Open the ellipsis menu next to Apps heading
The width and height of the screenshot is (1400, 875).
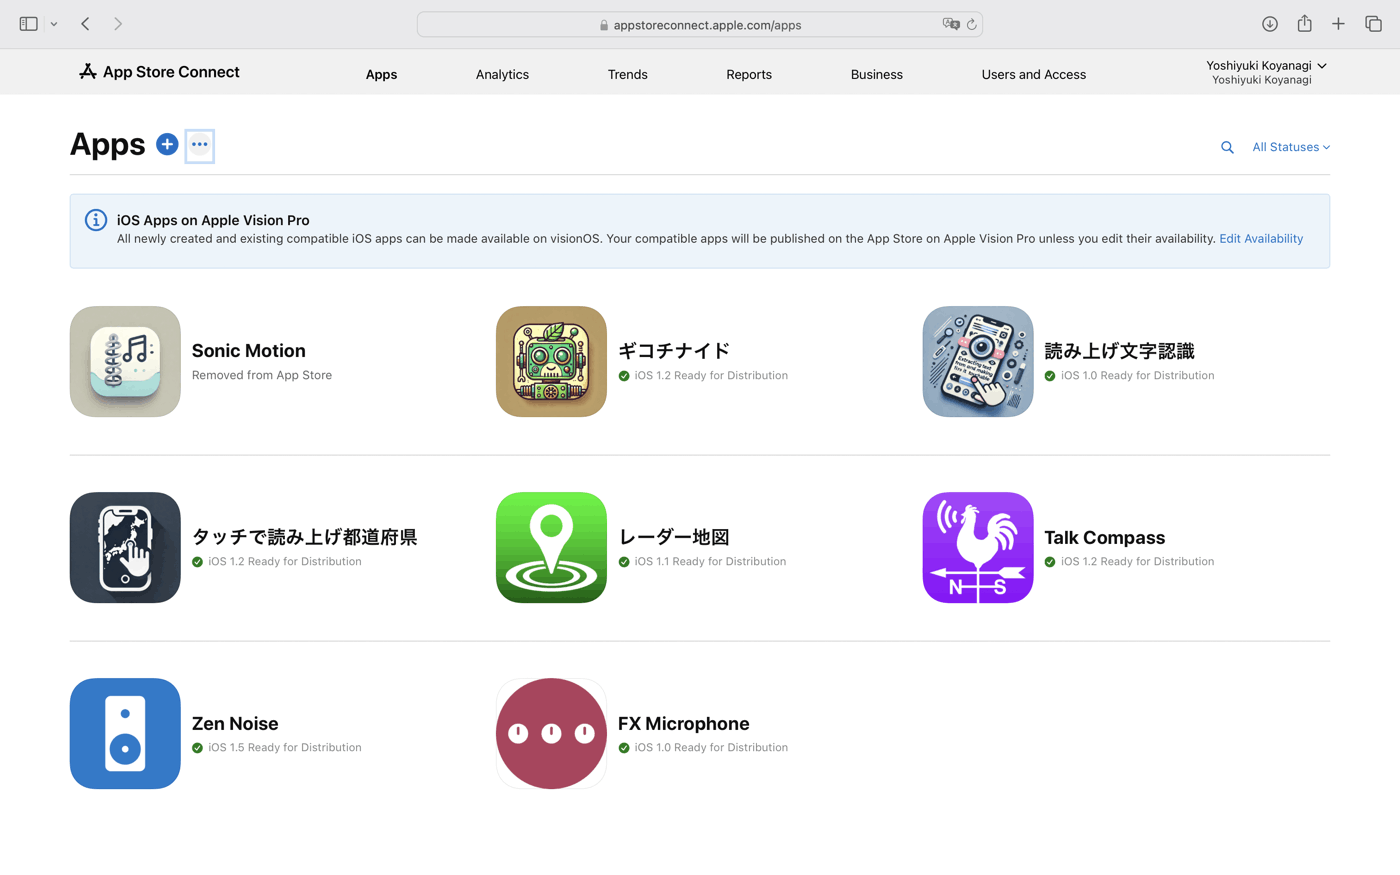coord(199,145)
